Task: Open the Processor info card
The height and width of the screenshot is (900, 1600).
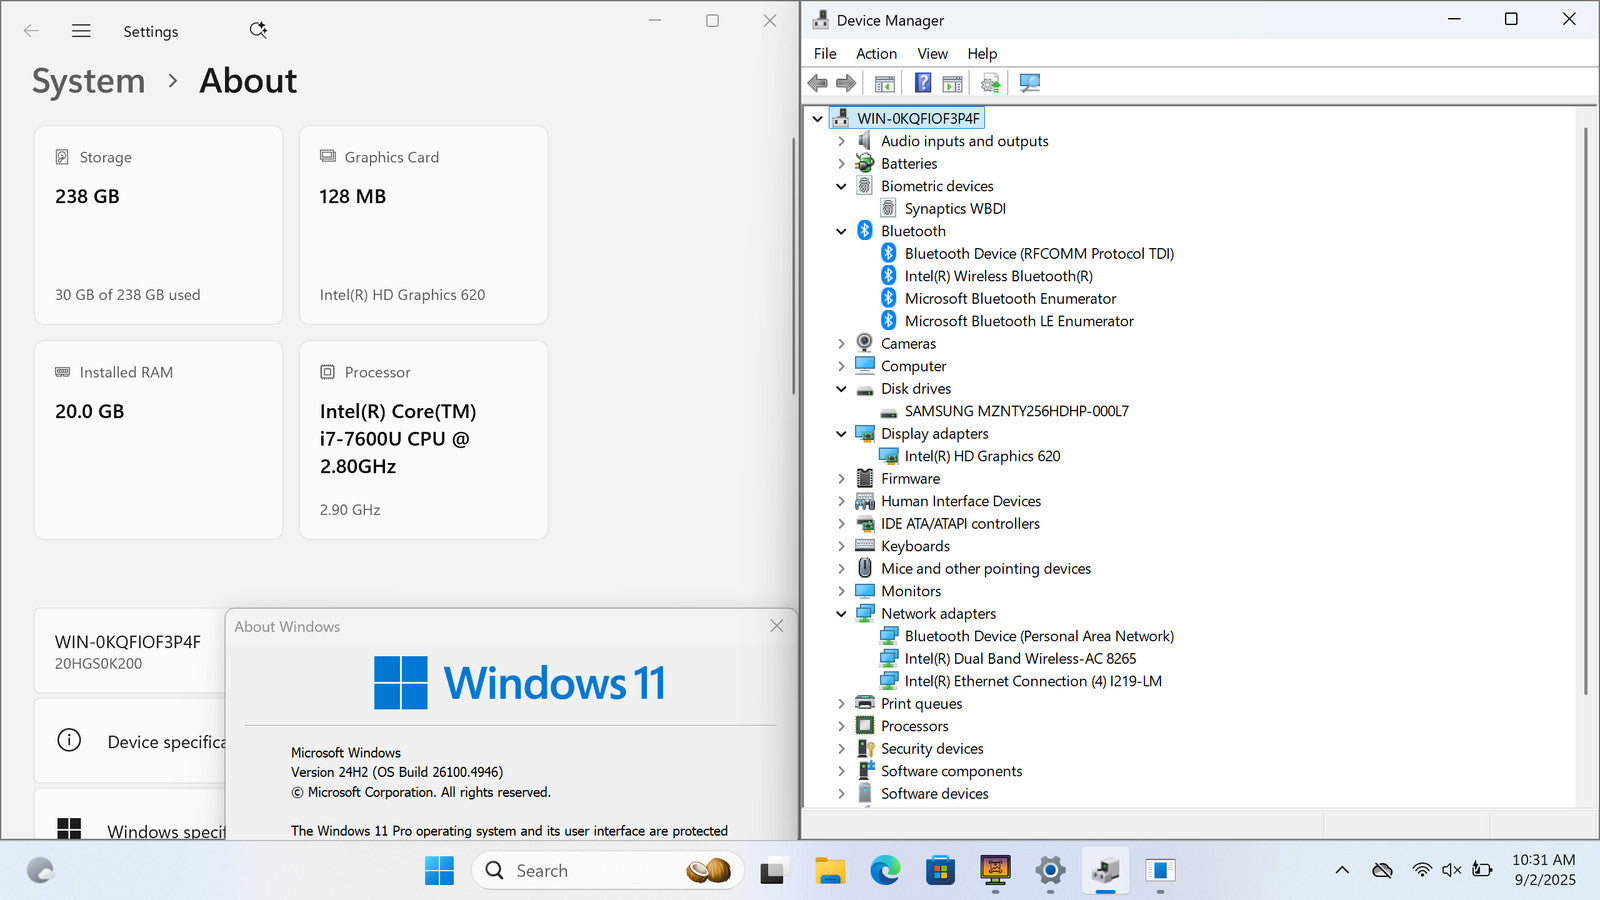Action: [x=423, y=440]
